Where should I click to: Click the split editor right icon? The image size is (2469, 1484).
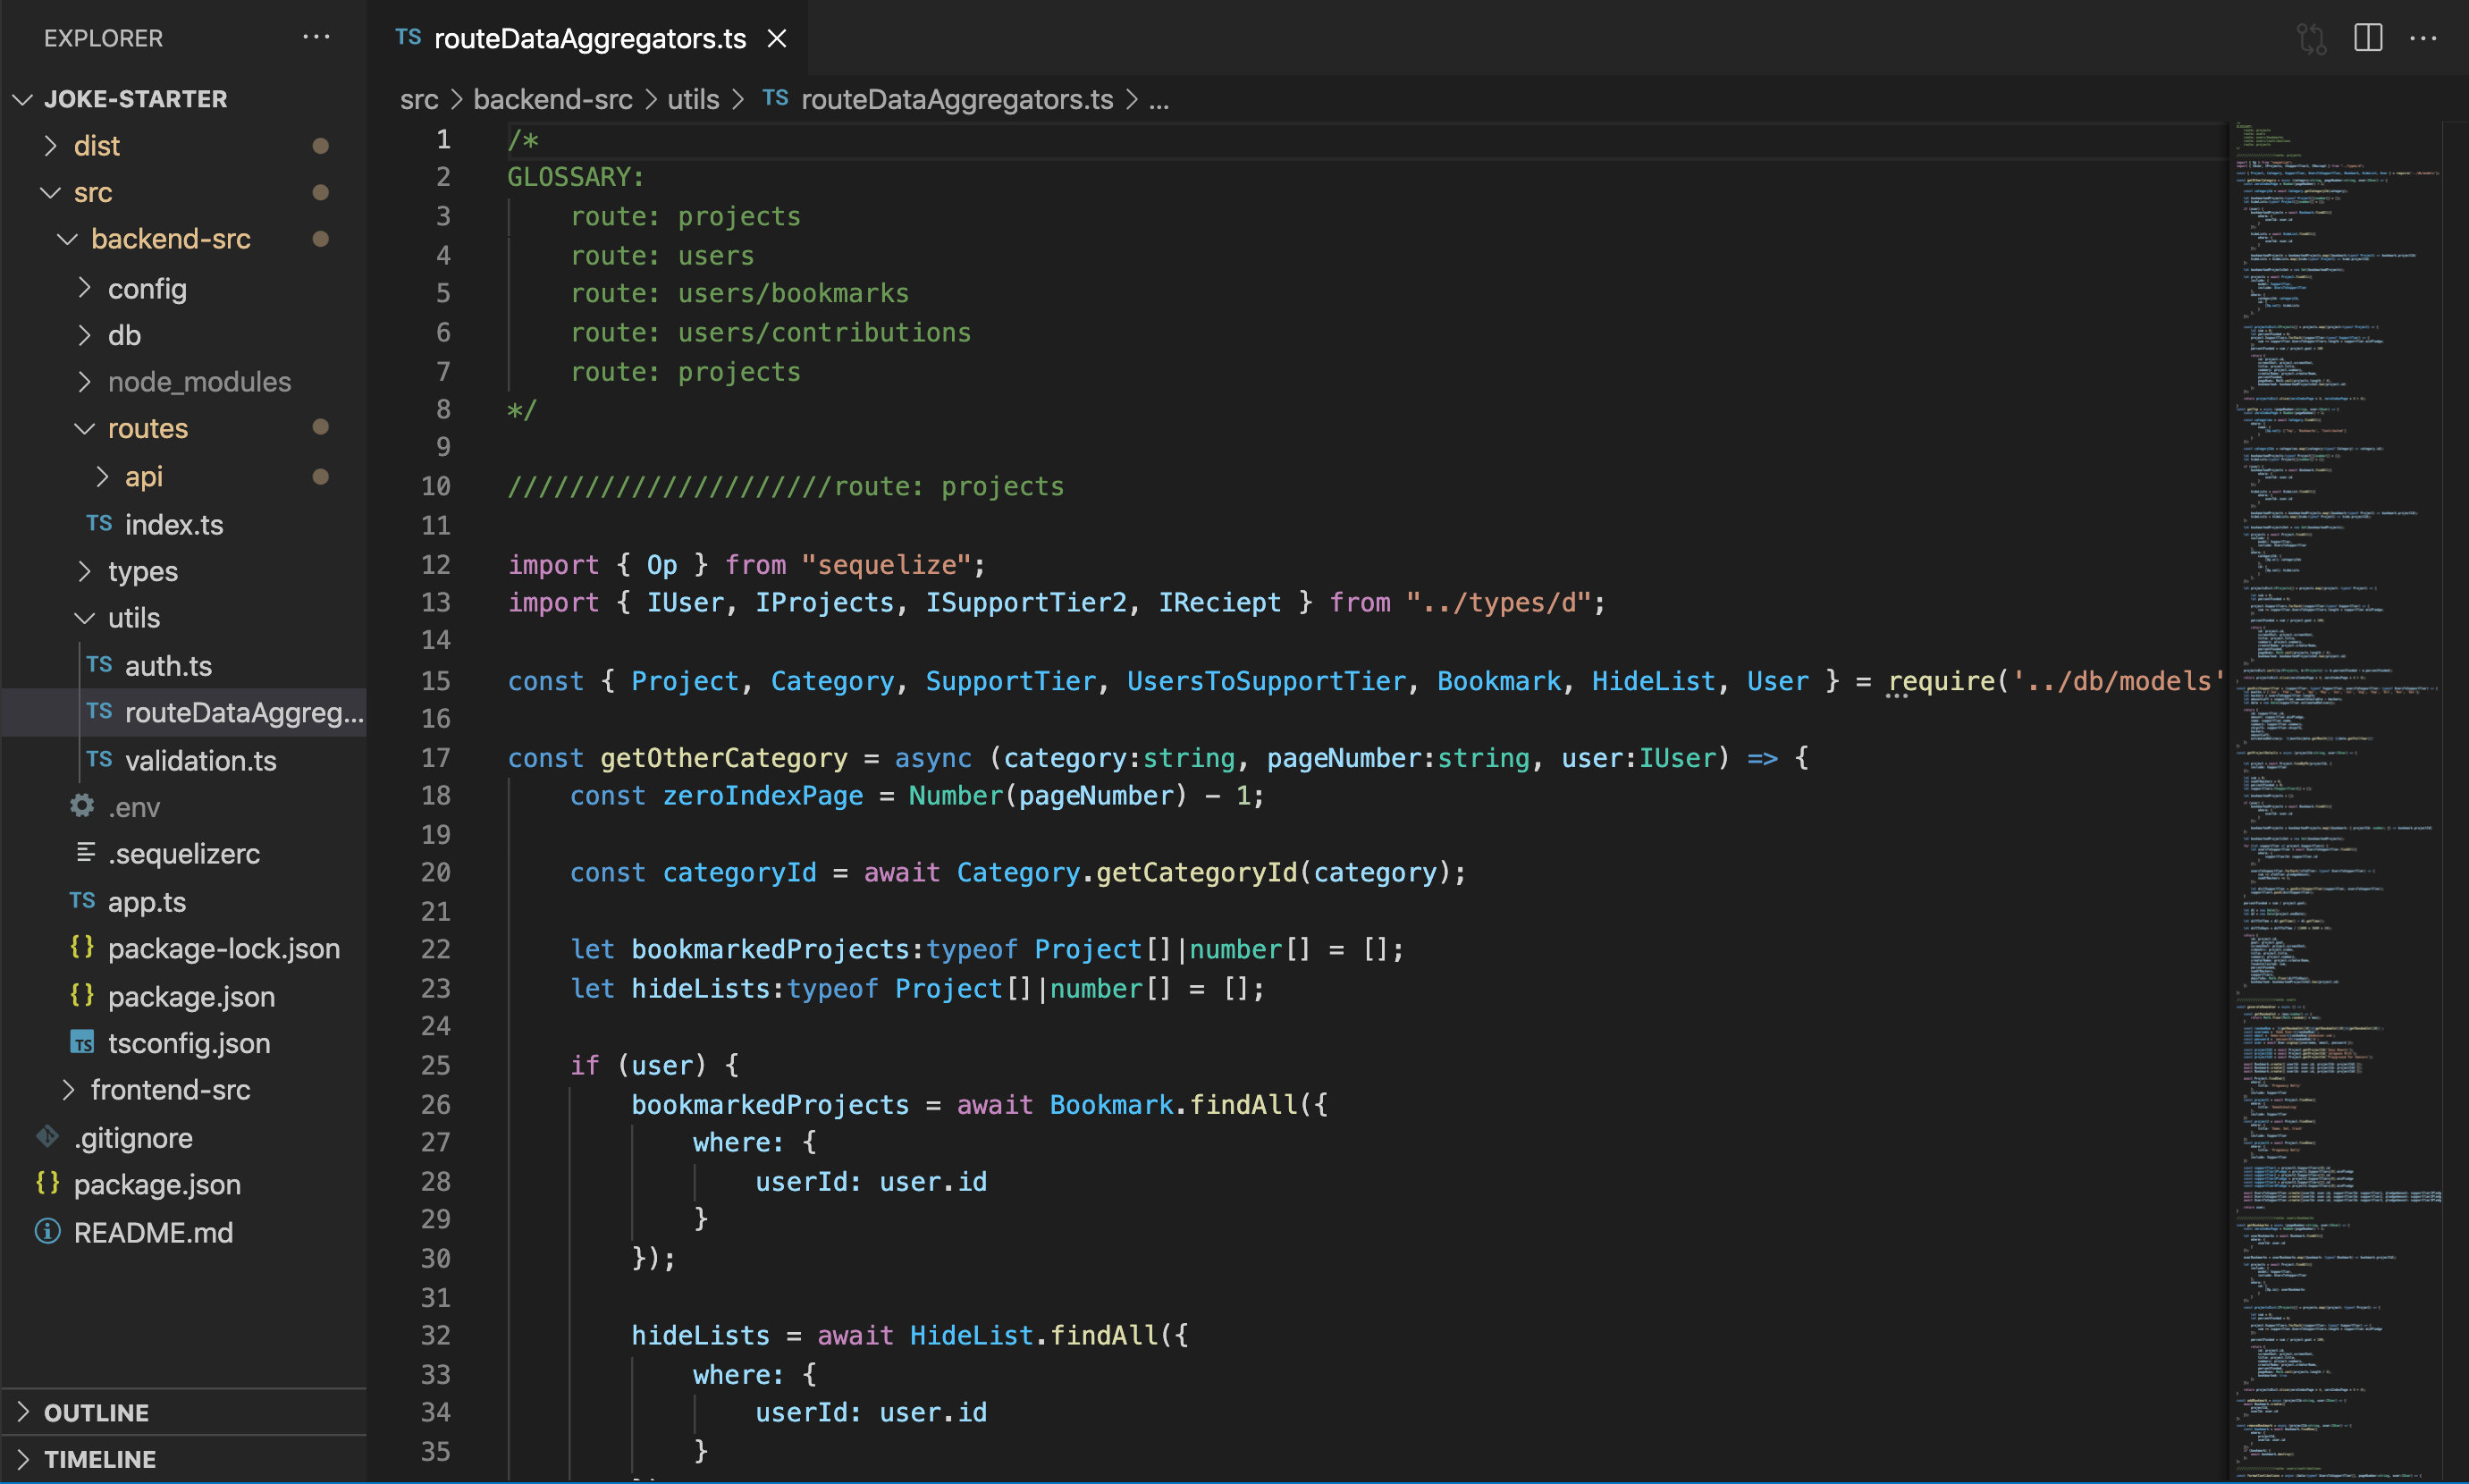2367,39
